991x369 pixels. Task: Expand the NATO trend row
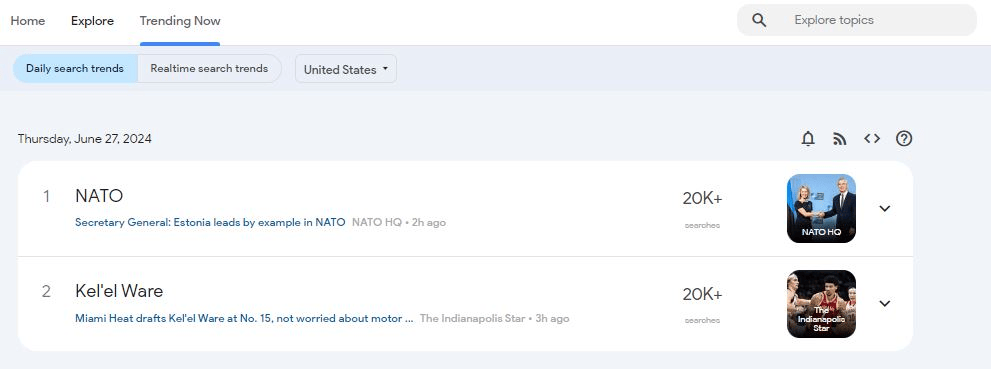pos(885,209)
